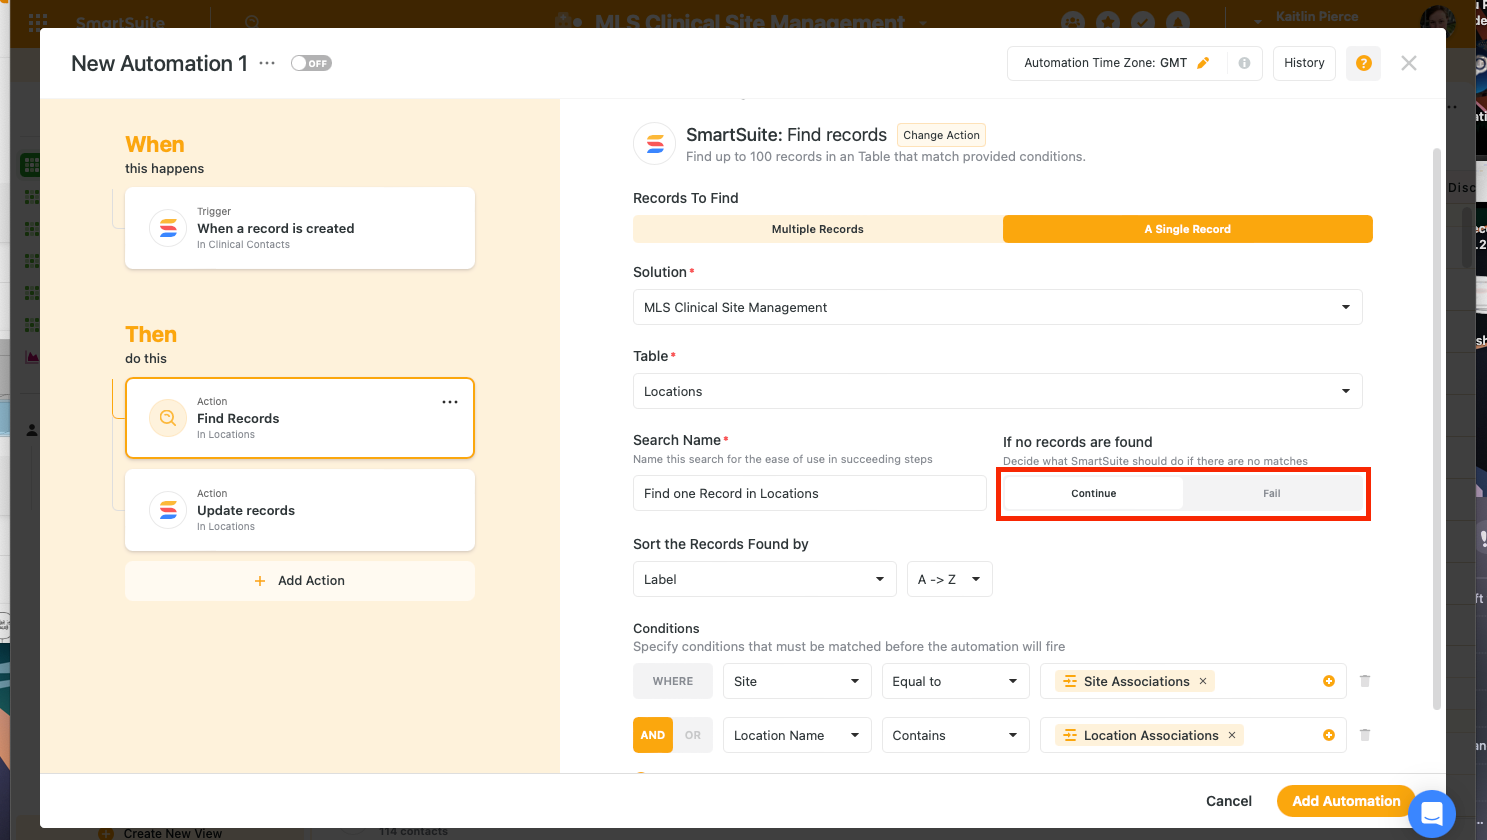
Task: Open automation History
Action: pos(1304,63)
